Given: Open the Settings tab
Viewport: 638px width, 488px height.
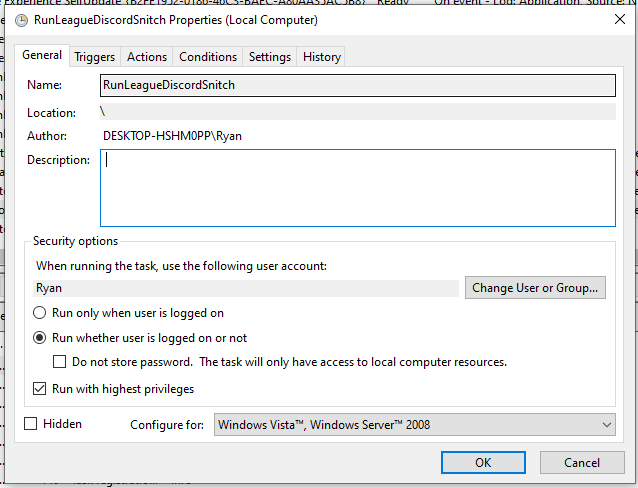Looking at the screenshot, I should 270,57.
